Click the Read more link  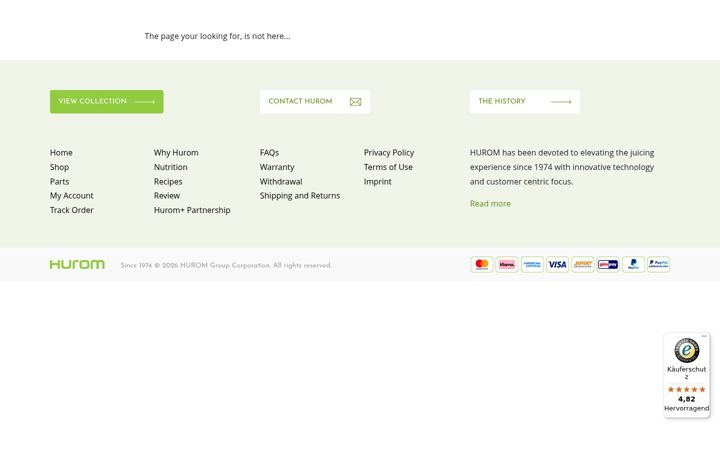(490, 203)
